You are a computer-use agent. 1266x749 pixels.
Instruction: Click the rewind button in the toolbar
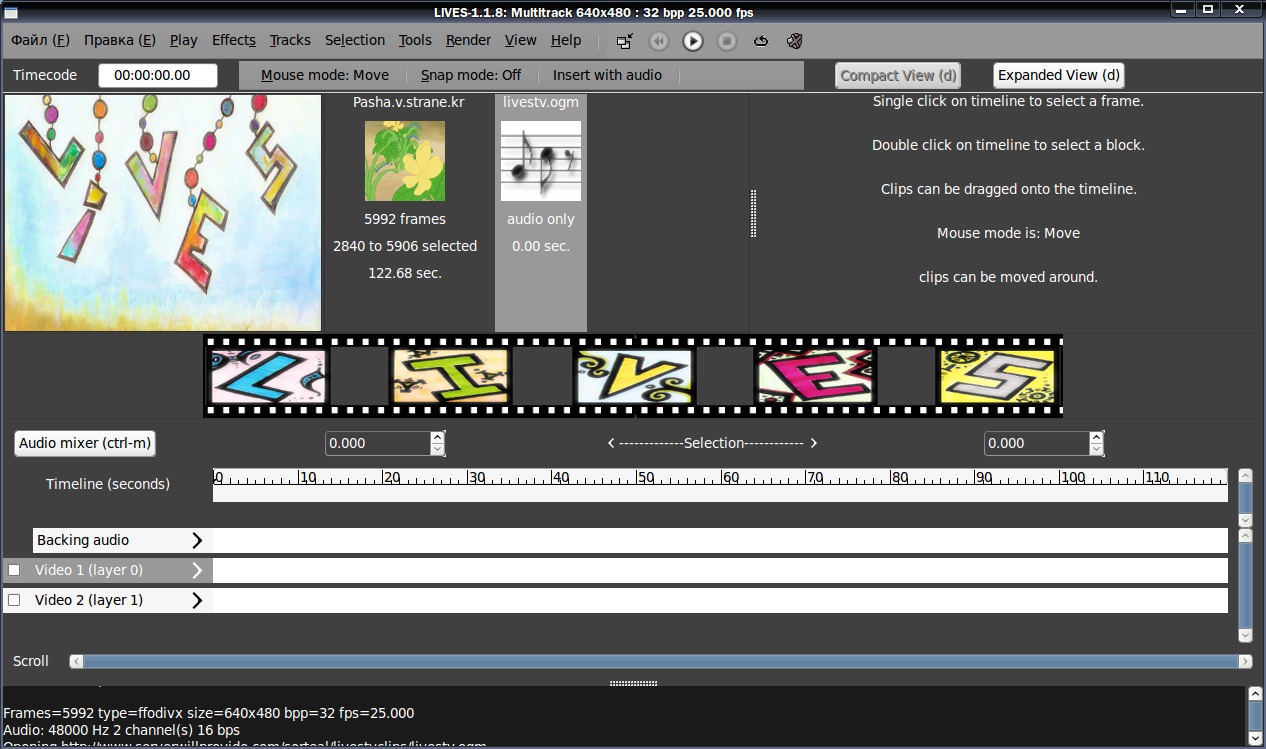(658, 41)
